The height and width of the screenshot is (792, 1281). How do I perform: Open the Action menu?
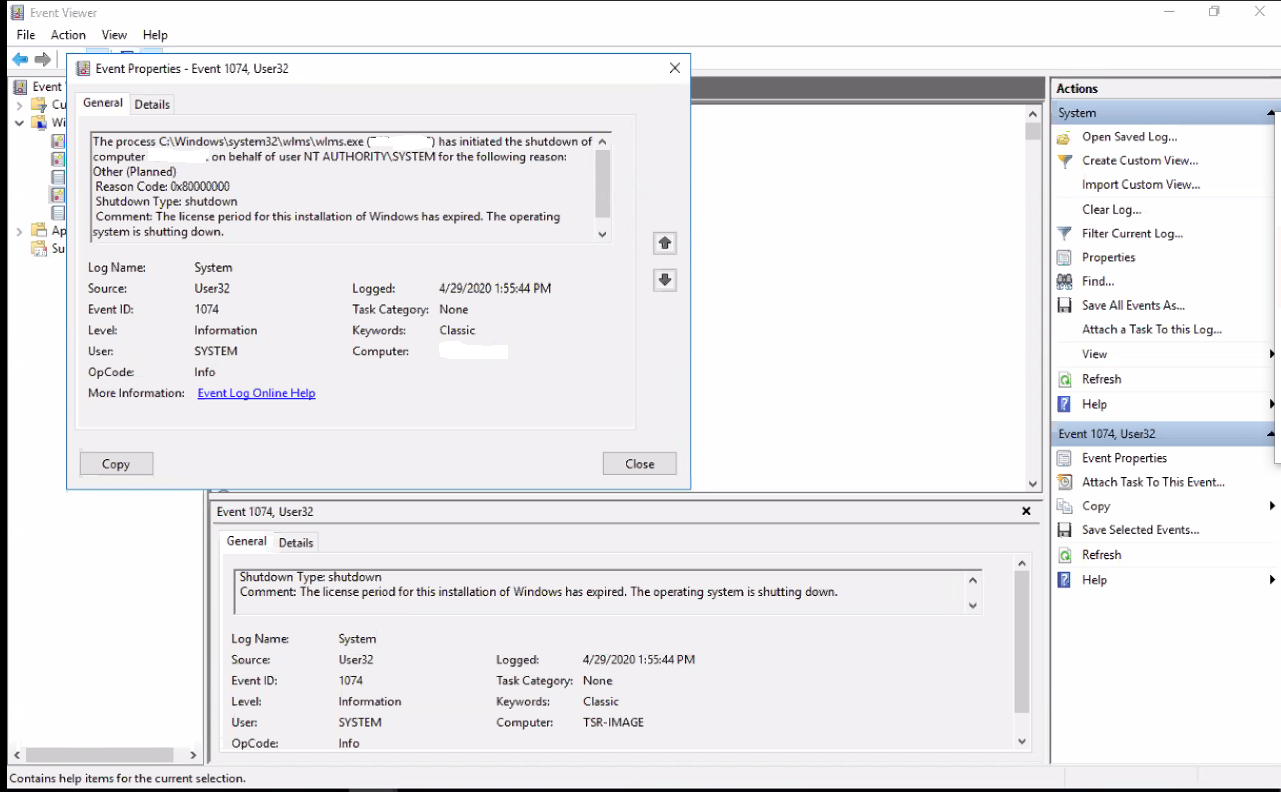coord(68,35)
